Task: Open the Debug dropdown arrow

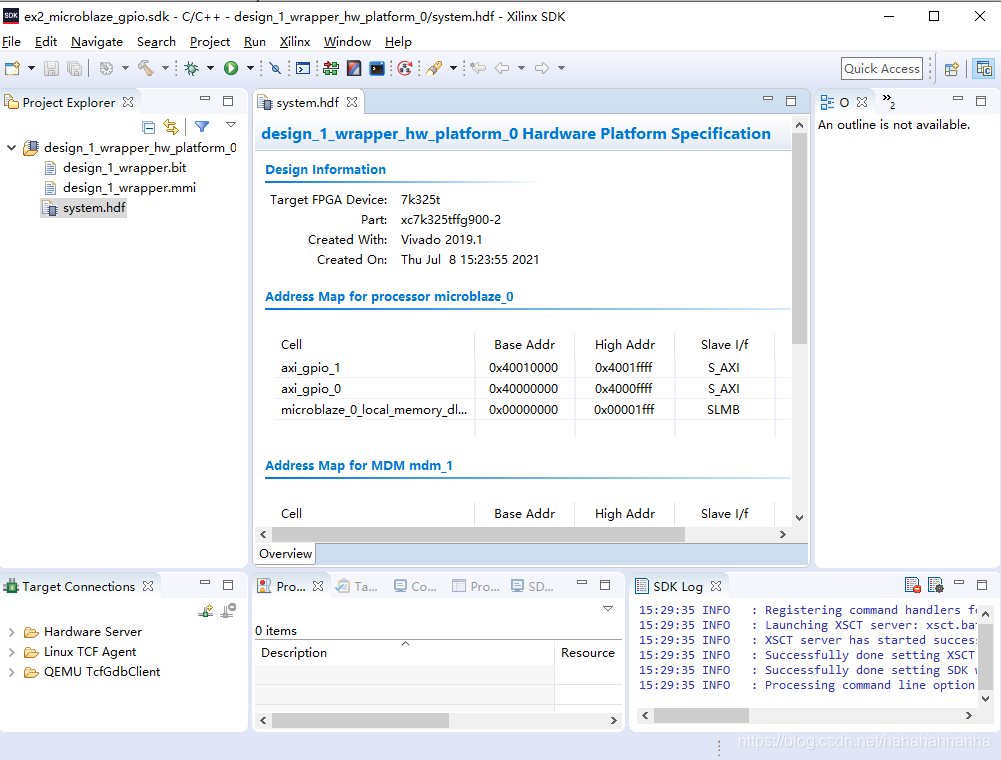Action: (x=210, y=68)
